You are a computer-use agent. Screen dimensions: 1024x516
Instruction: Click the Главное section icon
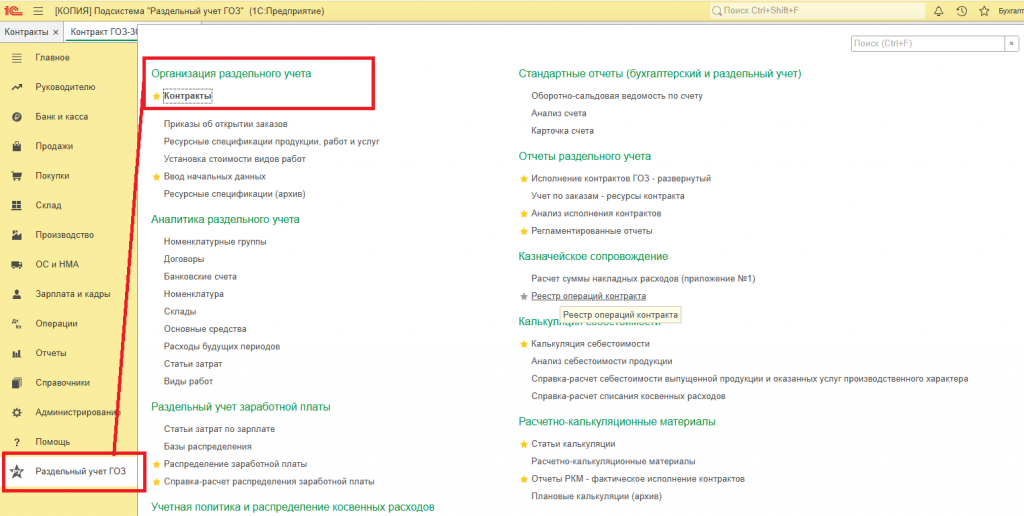click(x=18, y=58)
